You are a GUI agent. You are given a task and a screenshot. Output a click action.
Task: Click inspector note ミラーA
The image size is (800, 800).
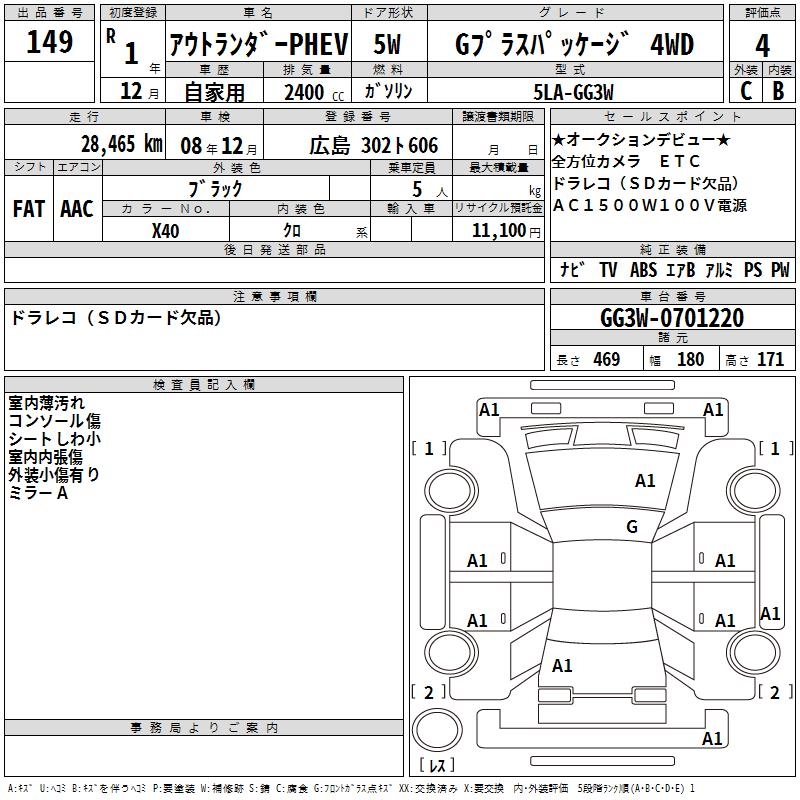[38, 493]
